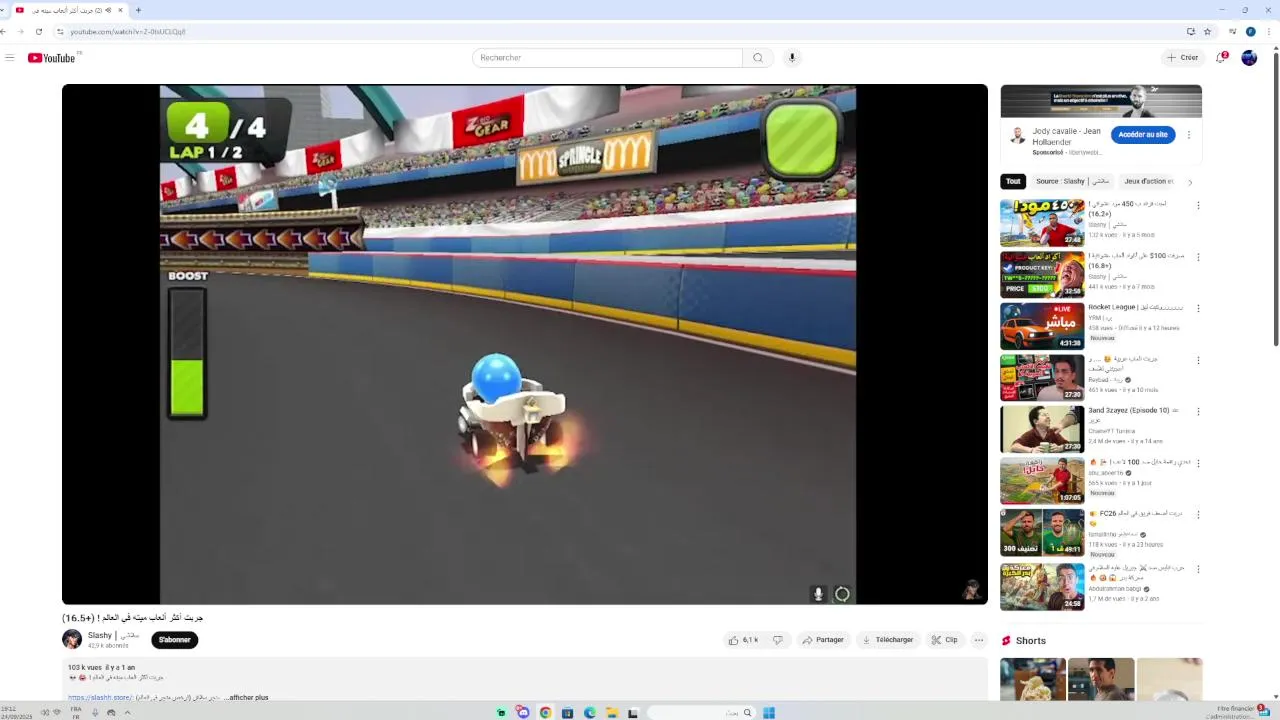The image size is (1280, 720).
Task: Open Chrome from the taskbar
Action: click(545, 712)
